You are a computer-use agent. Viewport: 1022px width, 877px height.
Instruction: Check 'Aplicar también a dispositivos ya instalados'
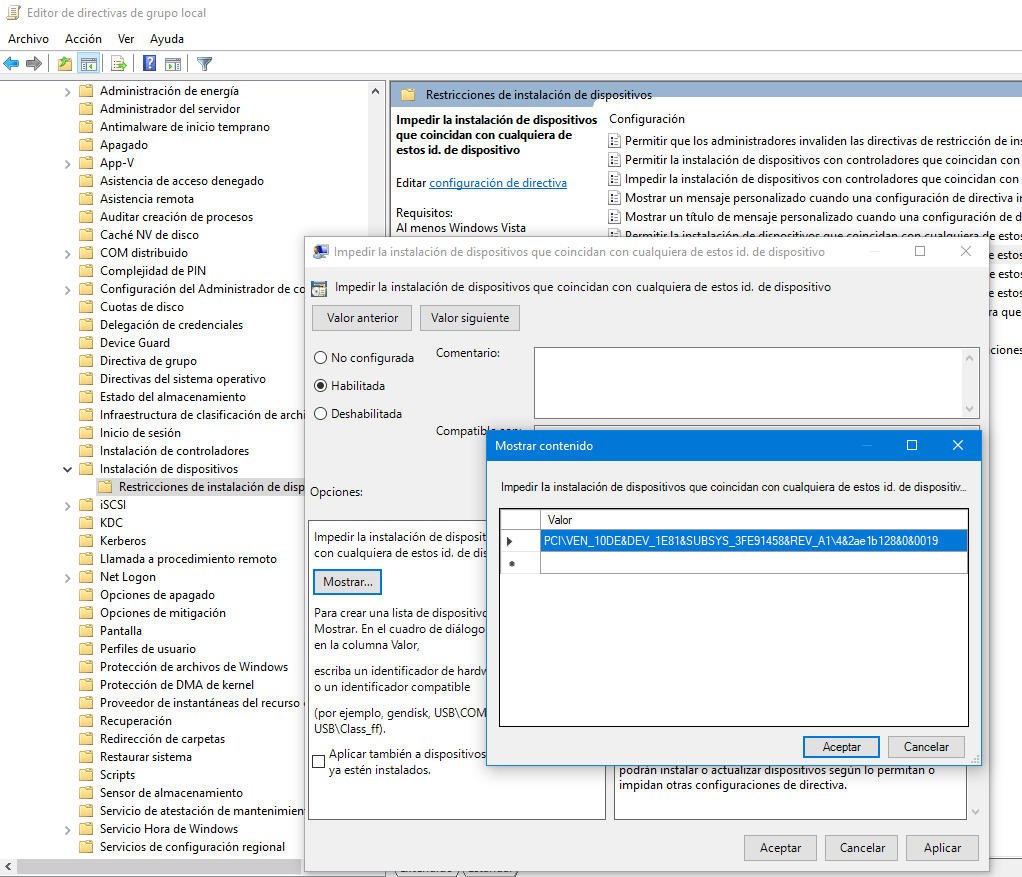(x=319, y=762)
